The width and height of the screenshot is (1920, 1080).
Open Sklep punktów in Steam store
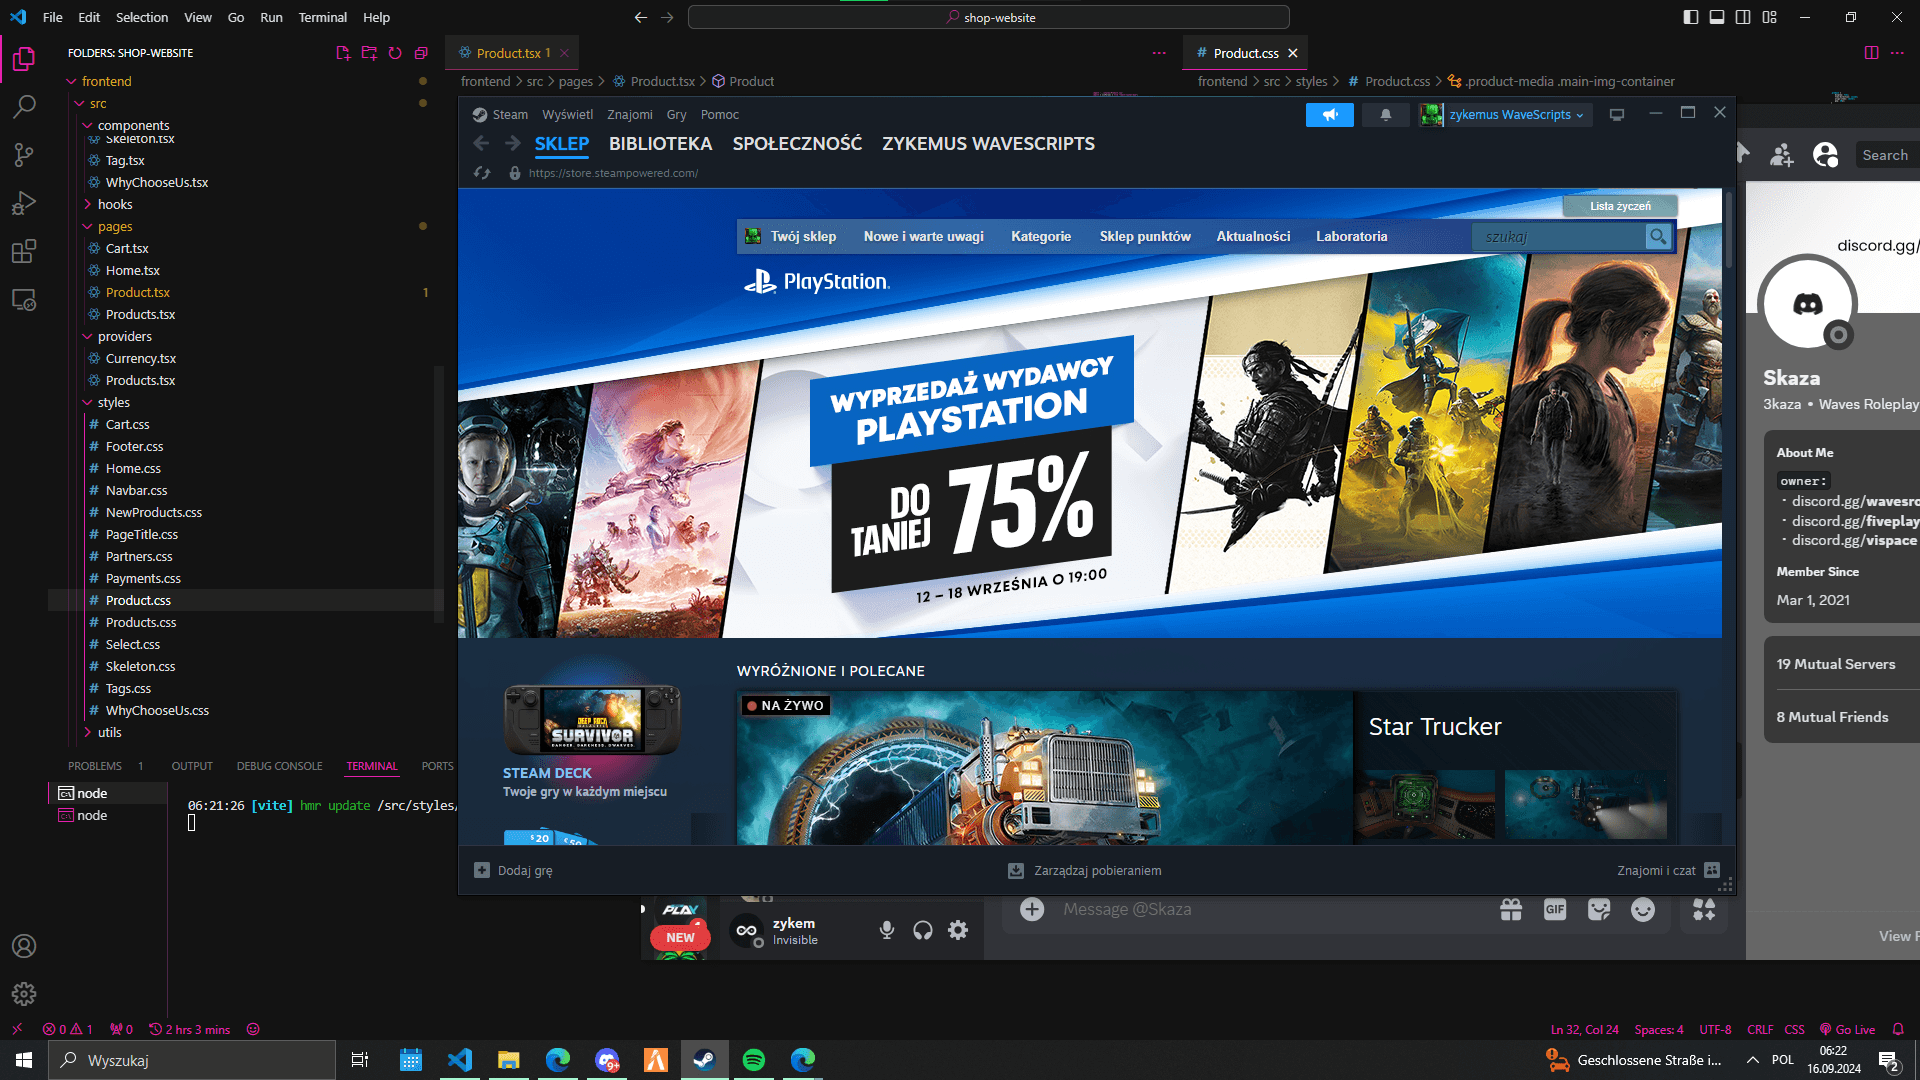[1145, 237]
